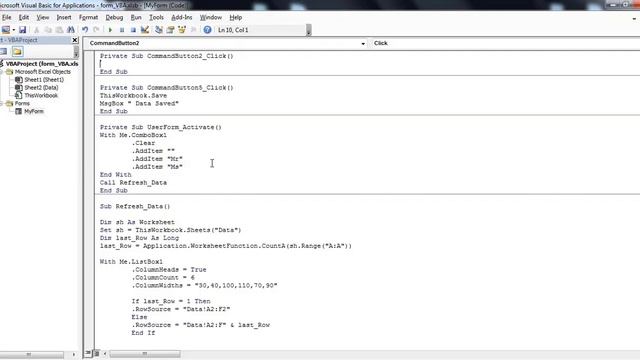Place cursor on line ThisWorkbook.Save

(x=133, y=96)
